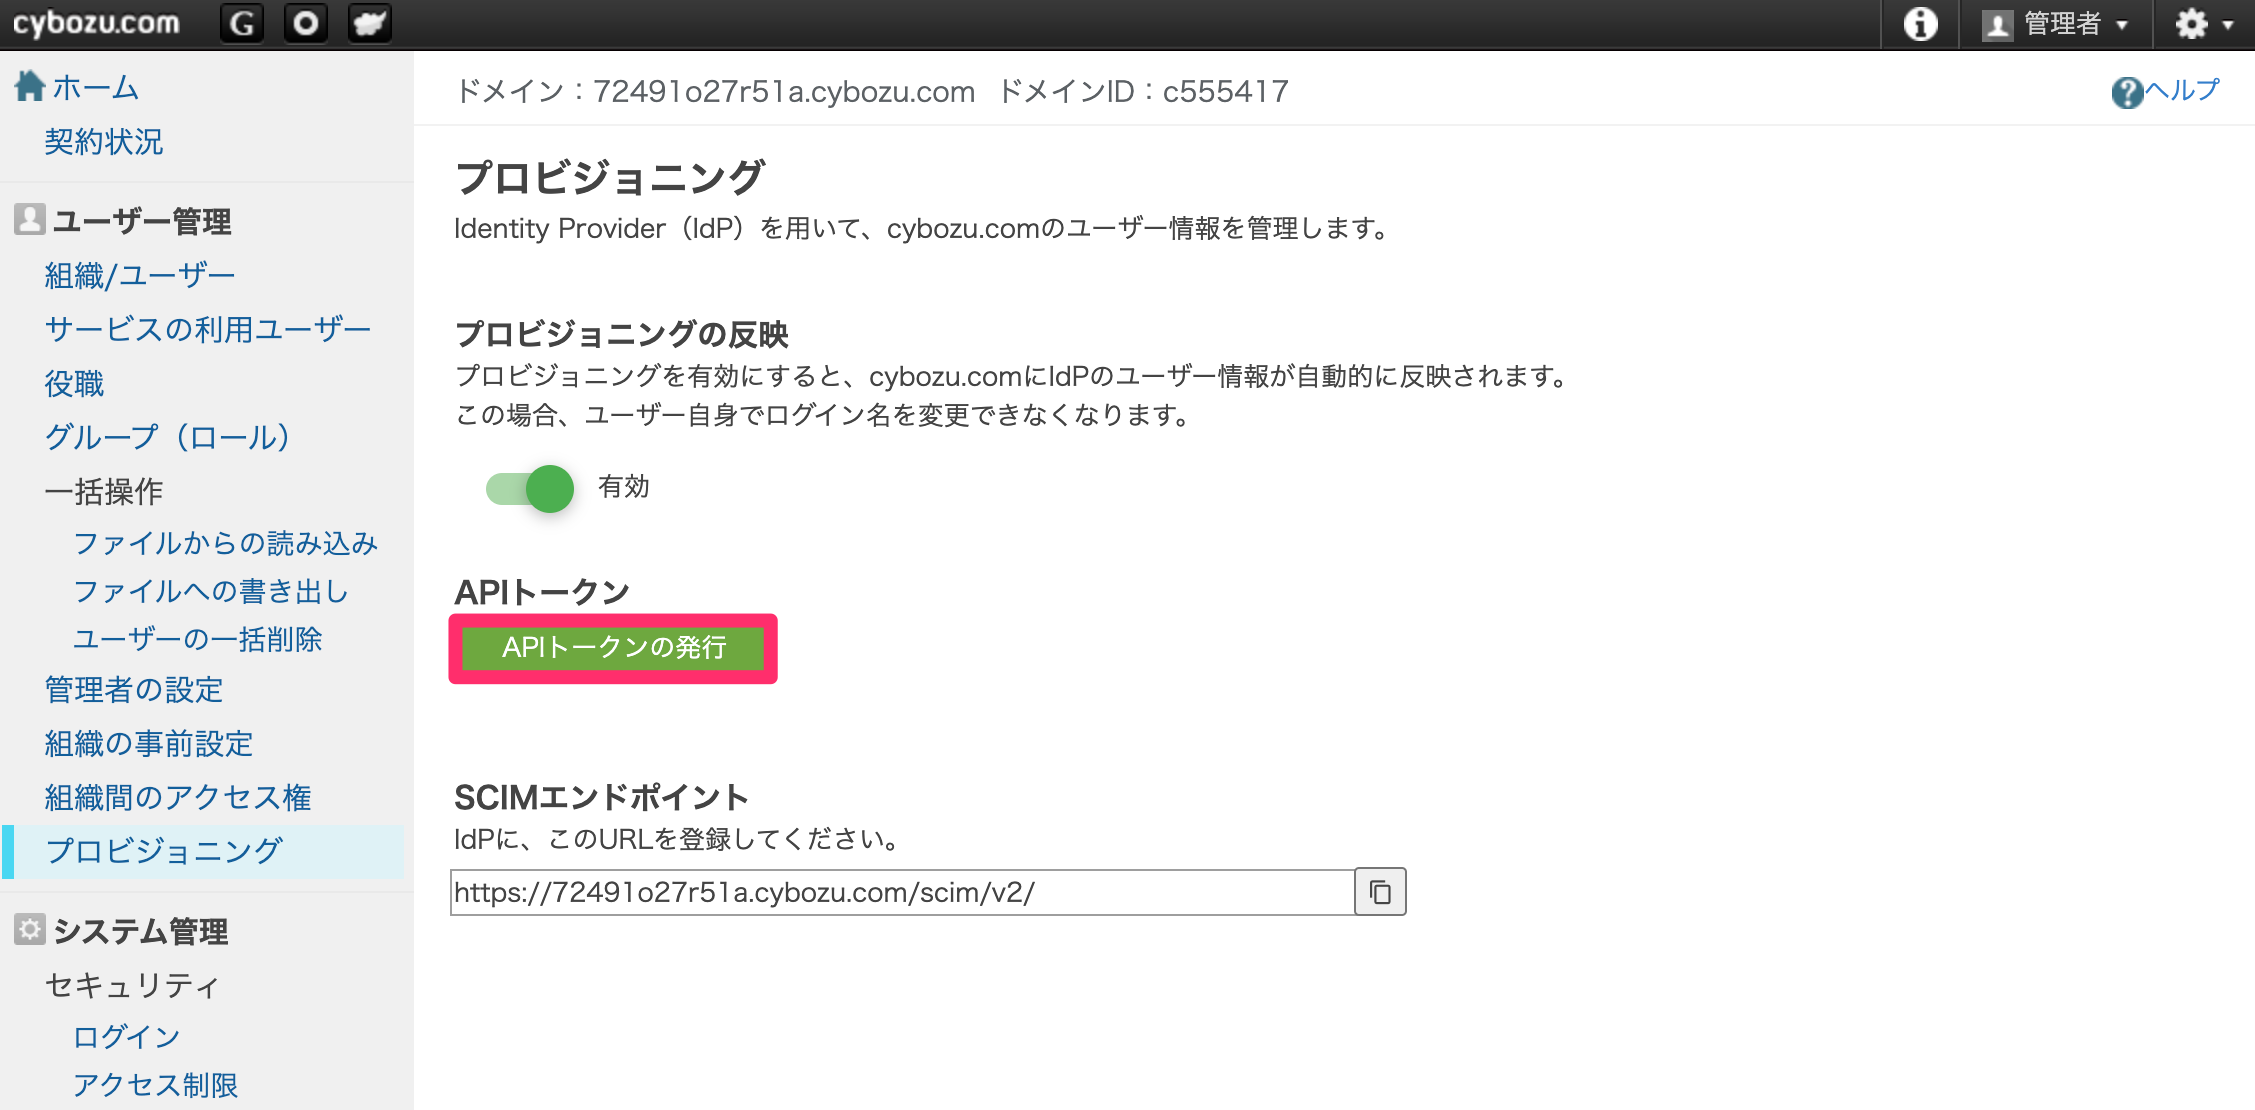The height and width of the screenshot is (1110, 2255).
Task: Go to 管理者の設定 page
Action: pos(134,690)
